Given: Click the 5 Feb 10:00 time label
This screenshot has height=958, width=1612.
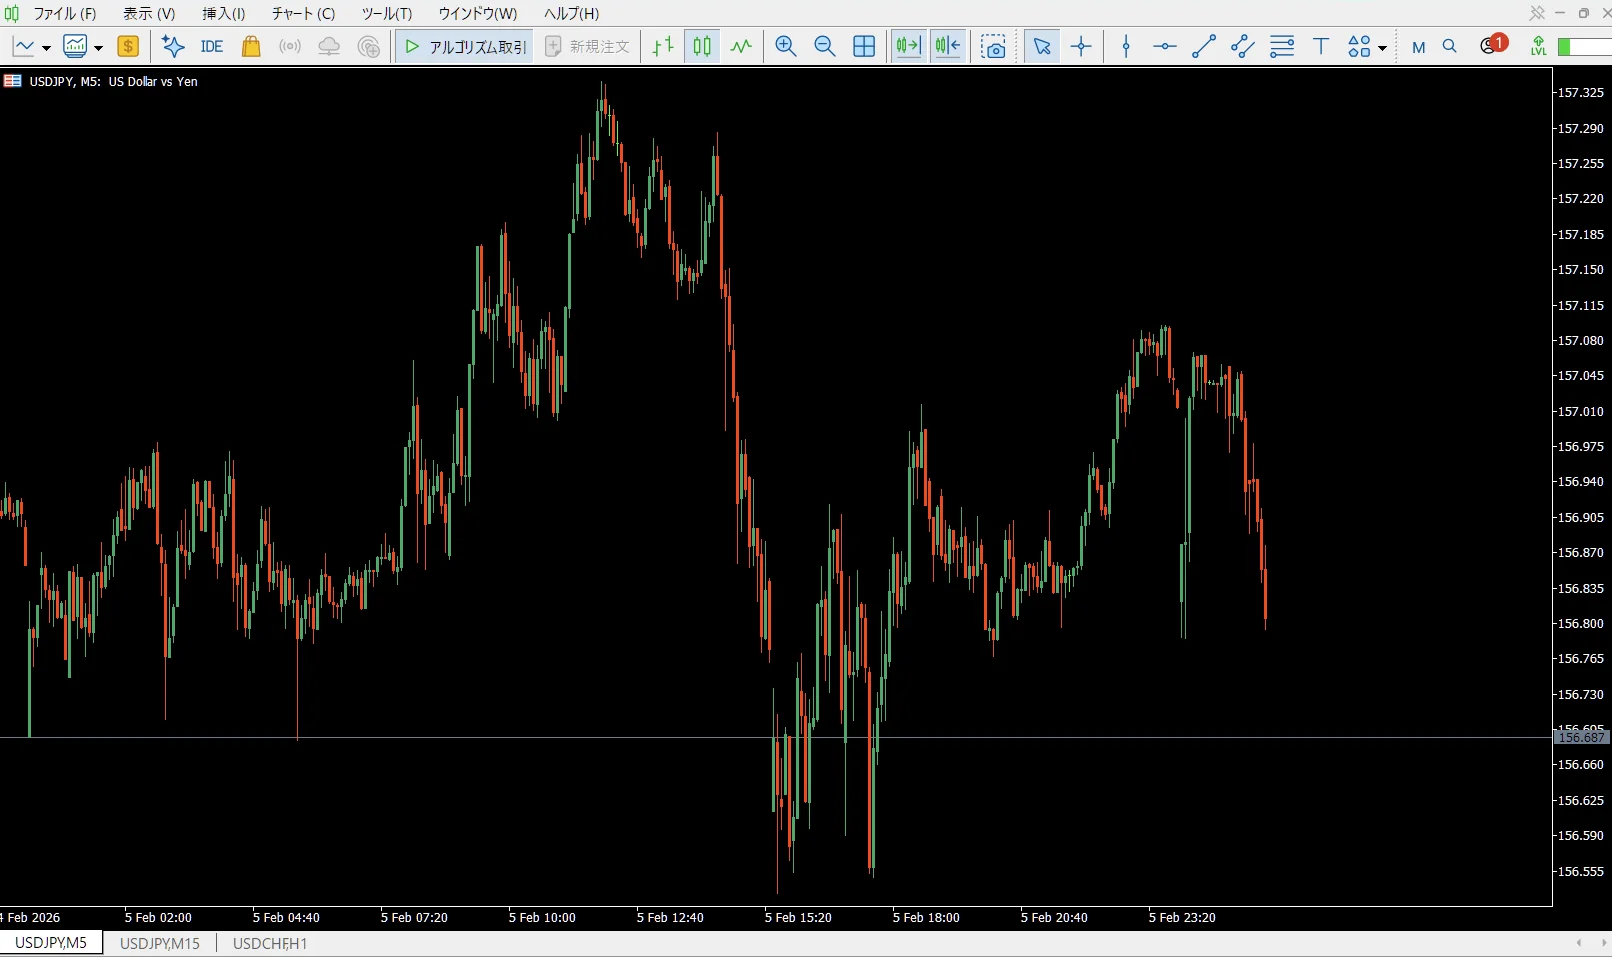Looking at the screenshot, I should coord(542,917).
